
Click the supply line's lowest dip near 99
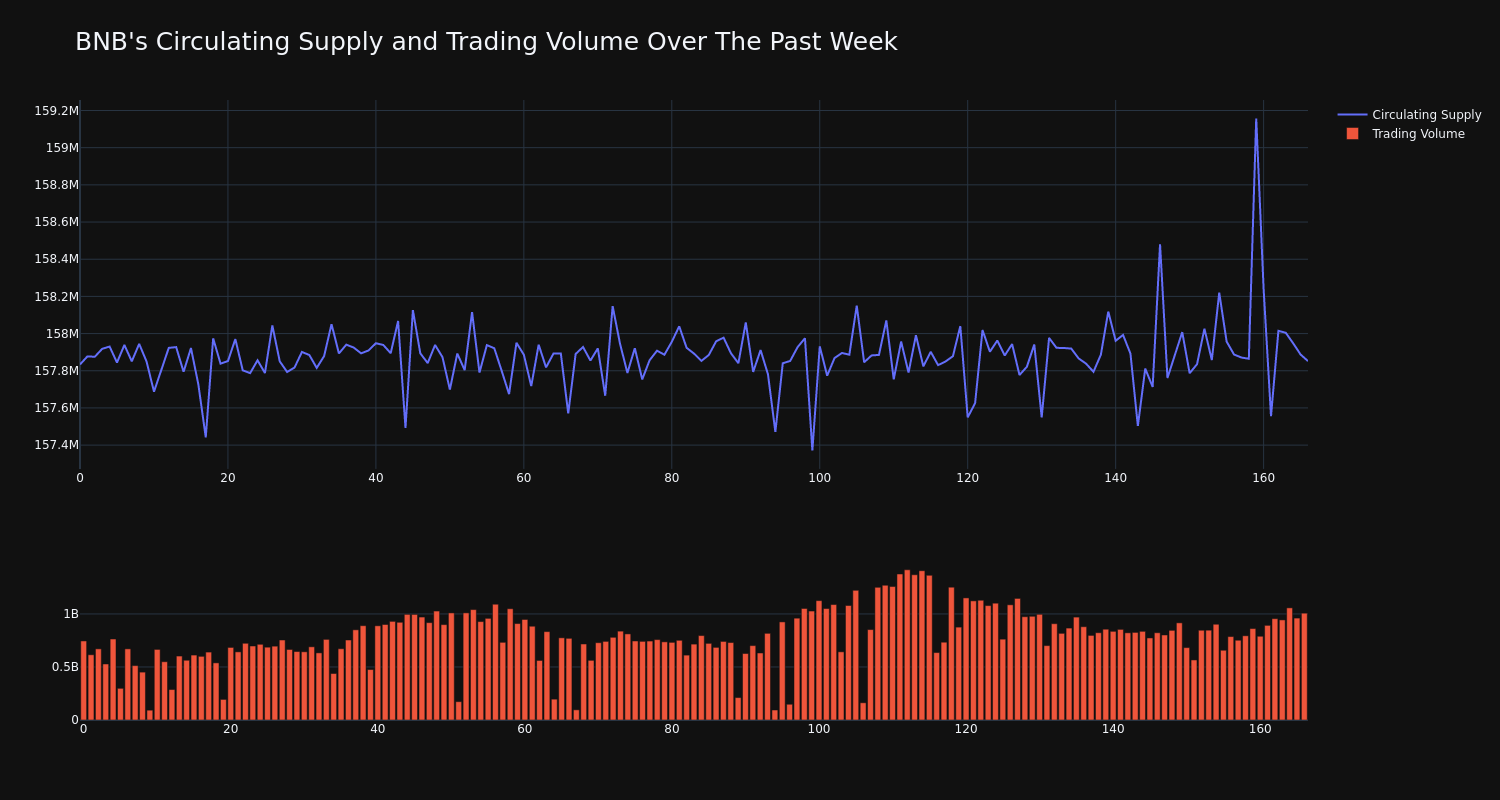812,449
